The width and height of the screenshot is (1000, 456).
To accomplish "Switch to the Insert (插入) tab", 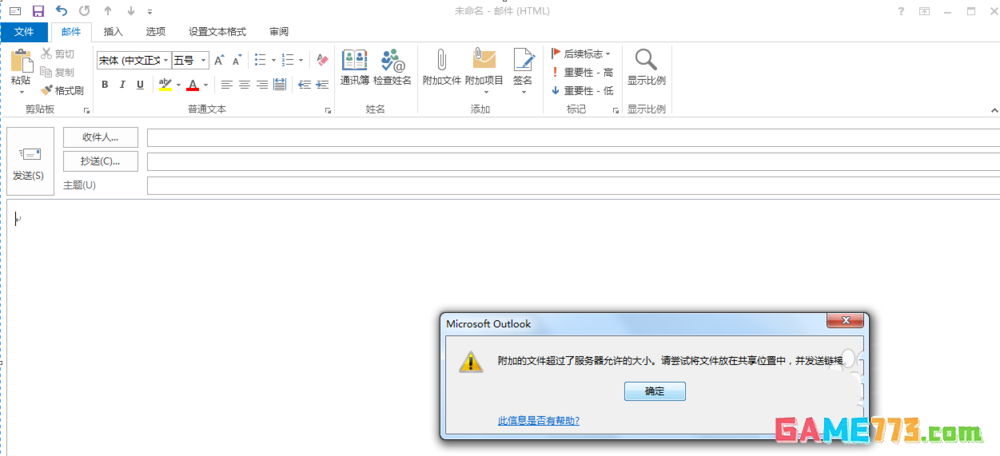I will [113, 32].
